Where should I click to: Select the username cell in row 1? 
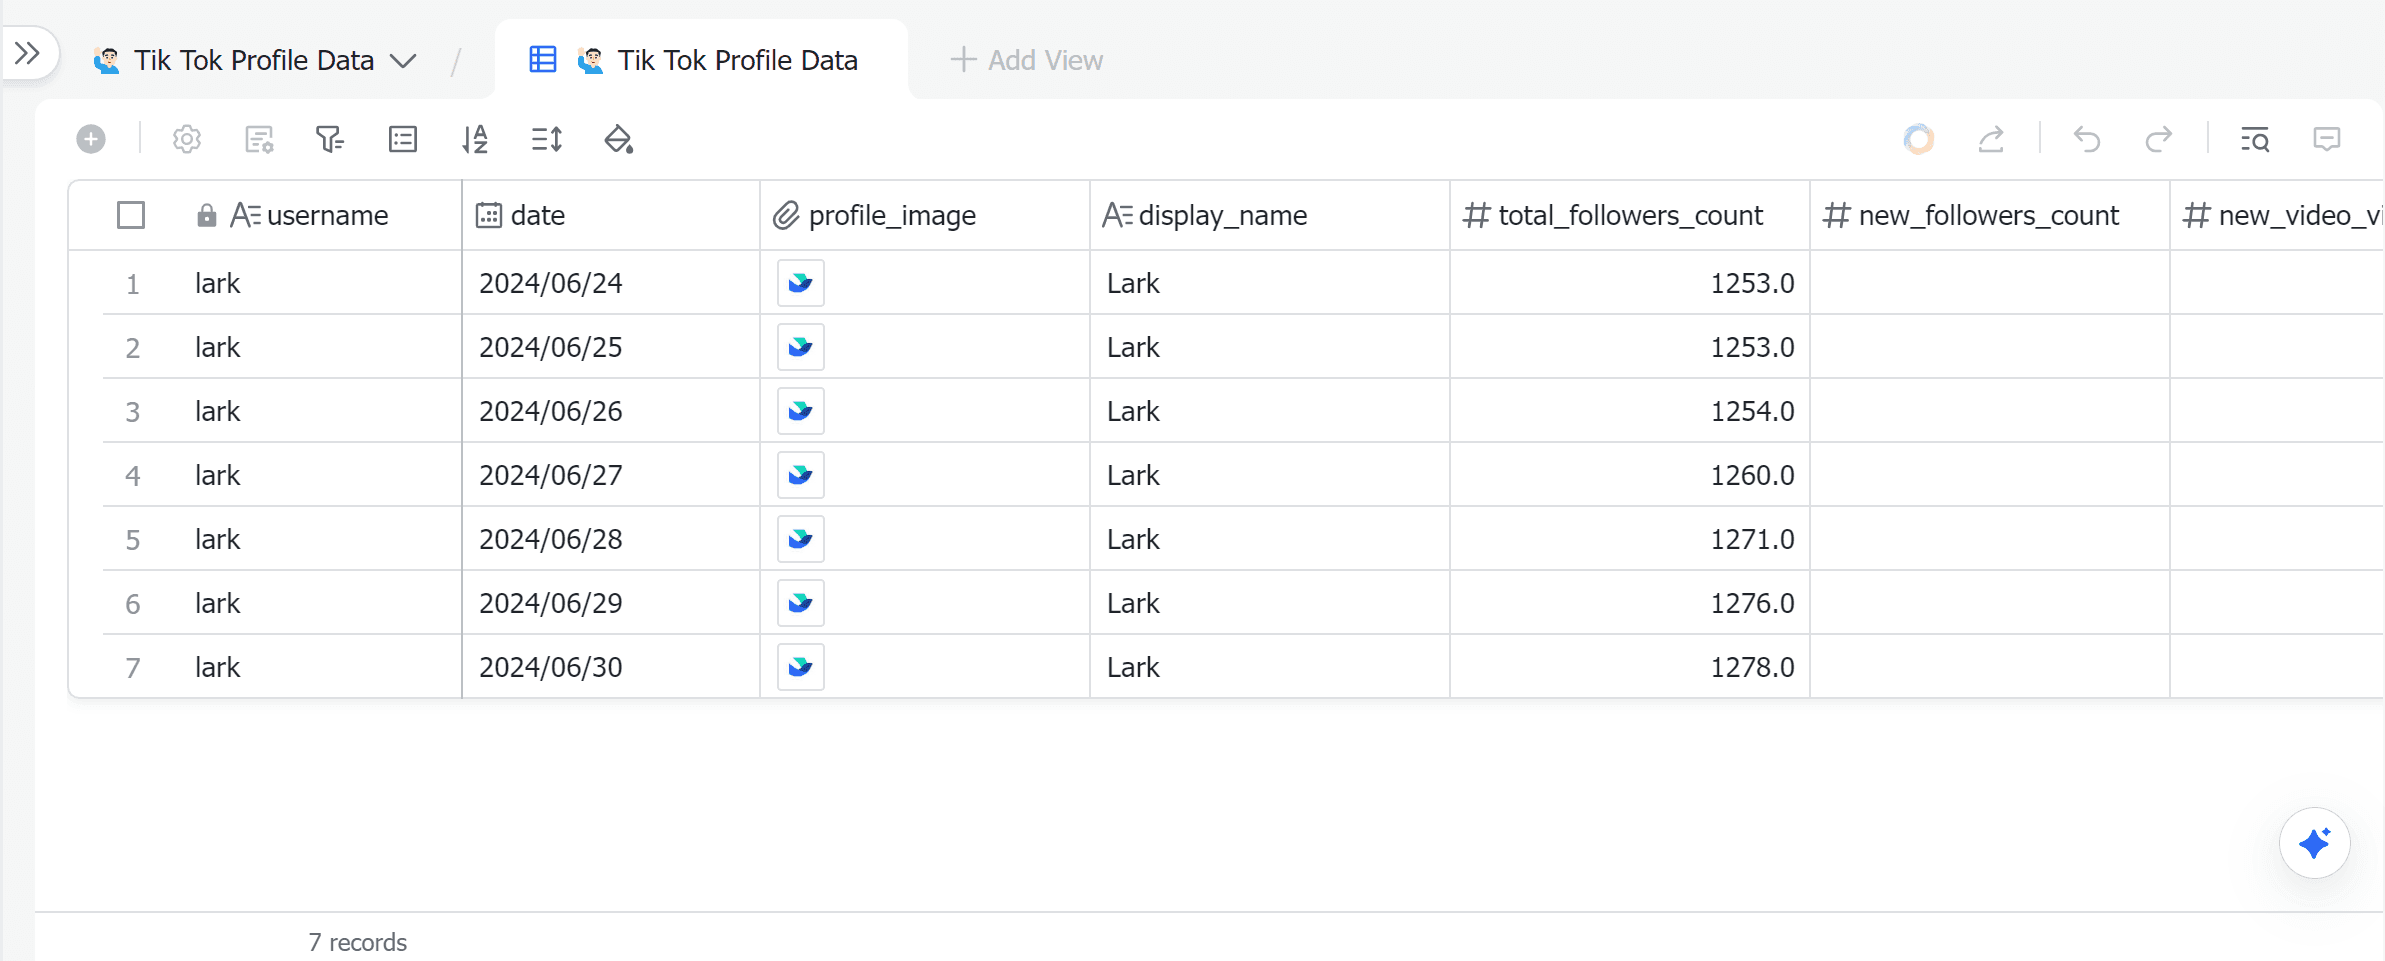(x=320, y=283)
